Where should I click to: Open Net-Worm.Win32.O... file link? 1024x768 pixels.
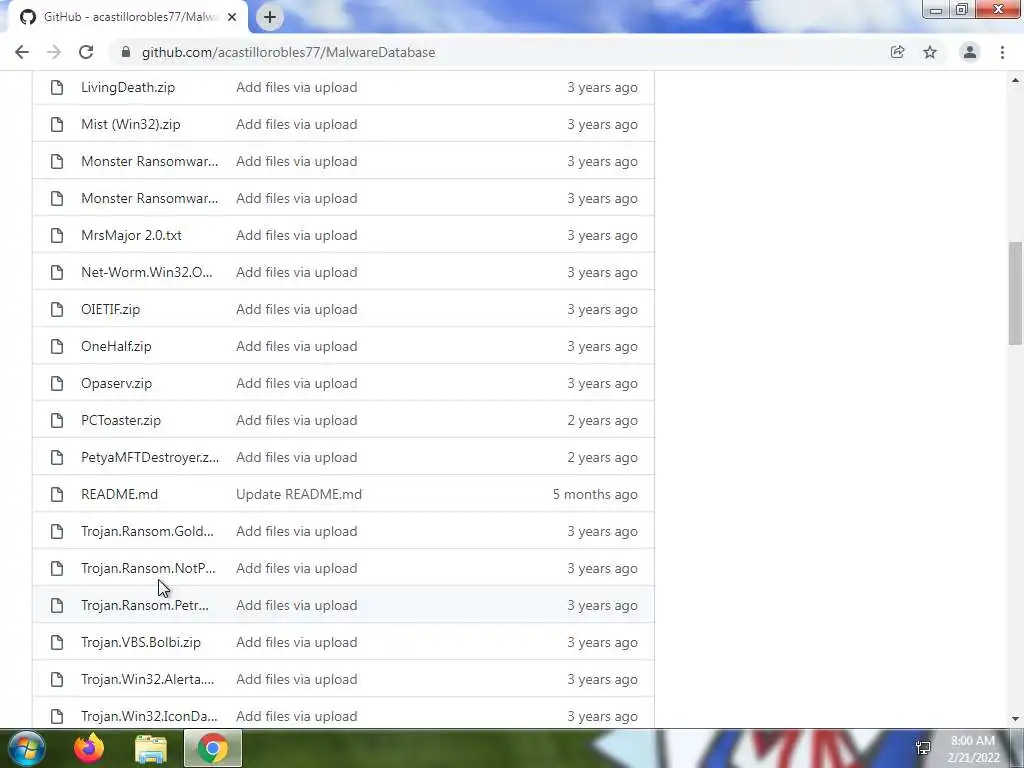point(147,272)
